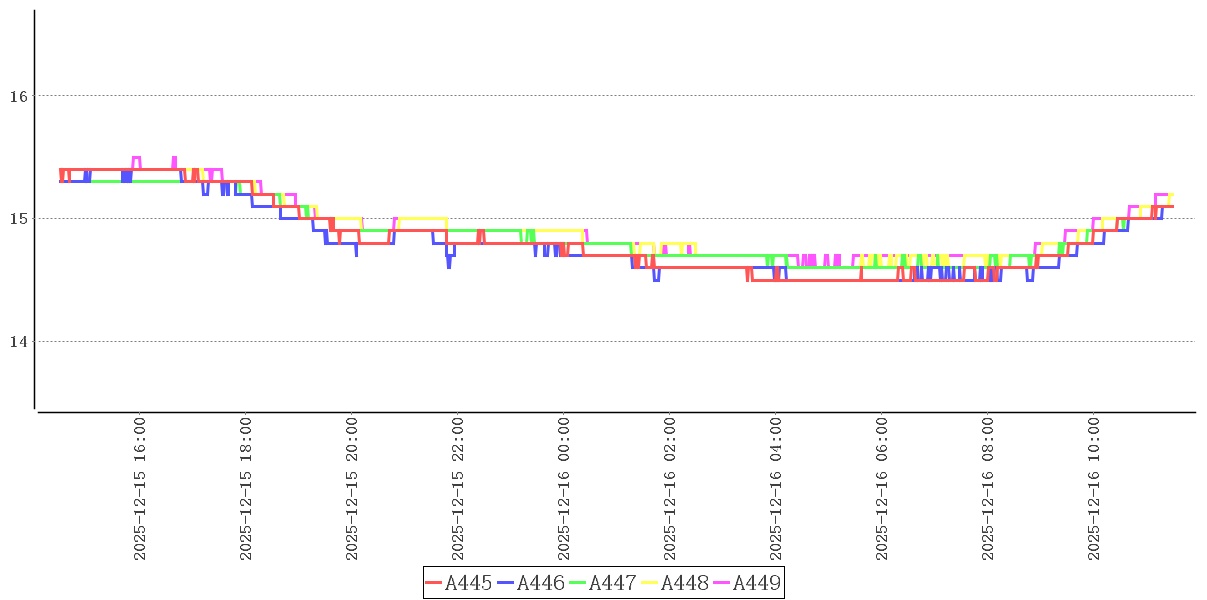Click the y-axis value 16 label

(20, 96)
